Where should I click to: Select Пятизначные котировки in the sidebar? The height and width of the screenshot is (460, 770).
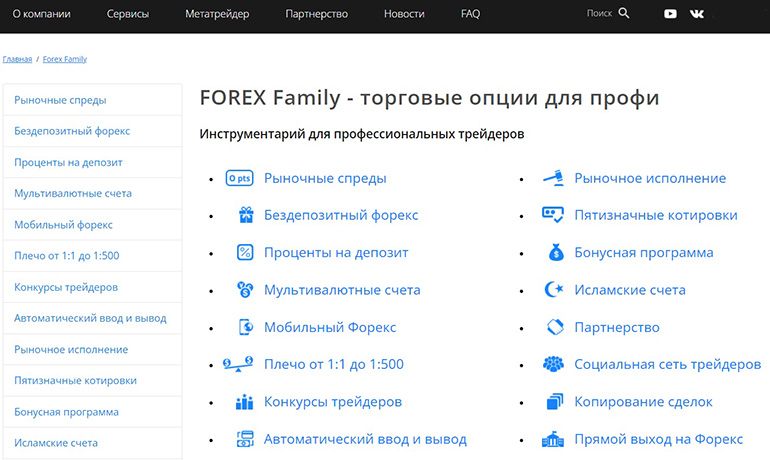(92, 380)
